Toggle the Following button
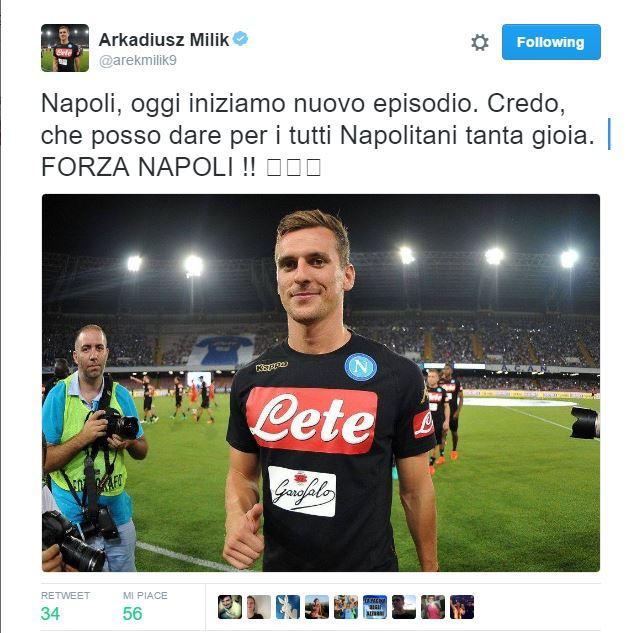The image size is (640, 633). (x=551, y=42)
